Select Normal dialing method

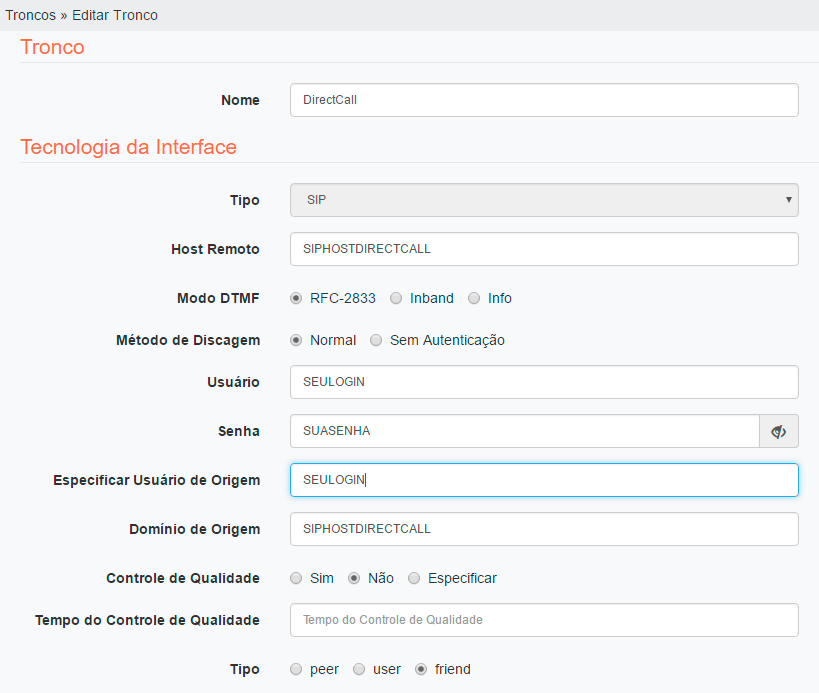click(296, 340)
